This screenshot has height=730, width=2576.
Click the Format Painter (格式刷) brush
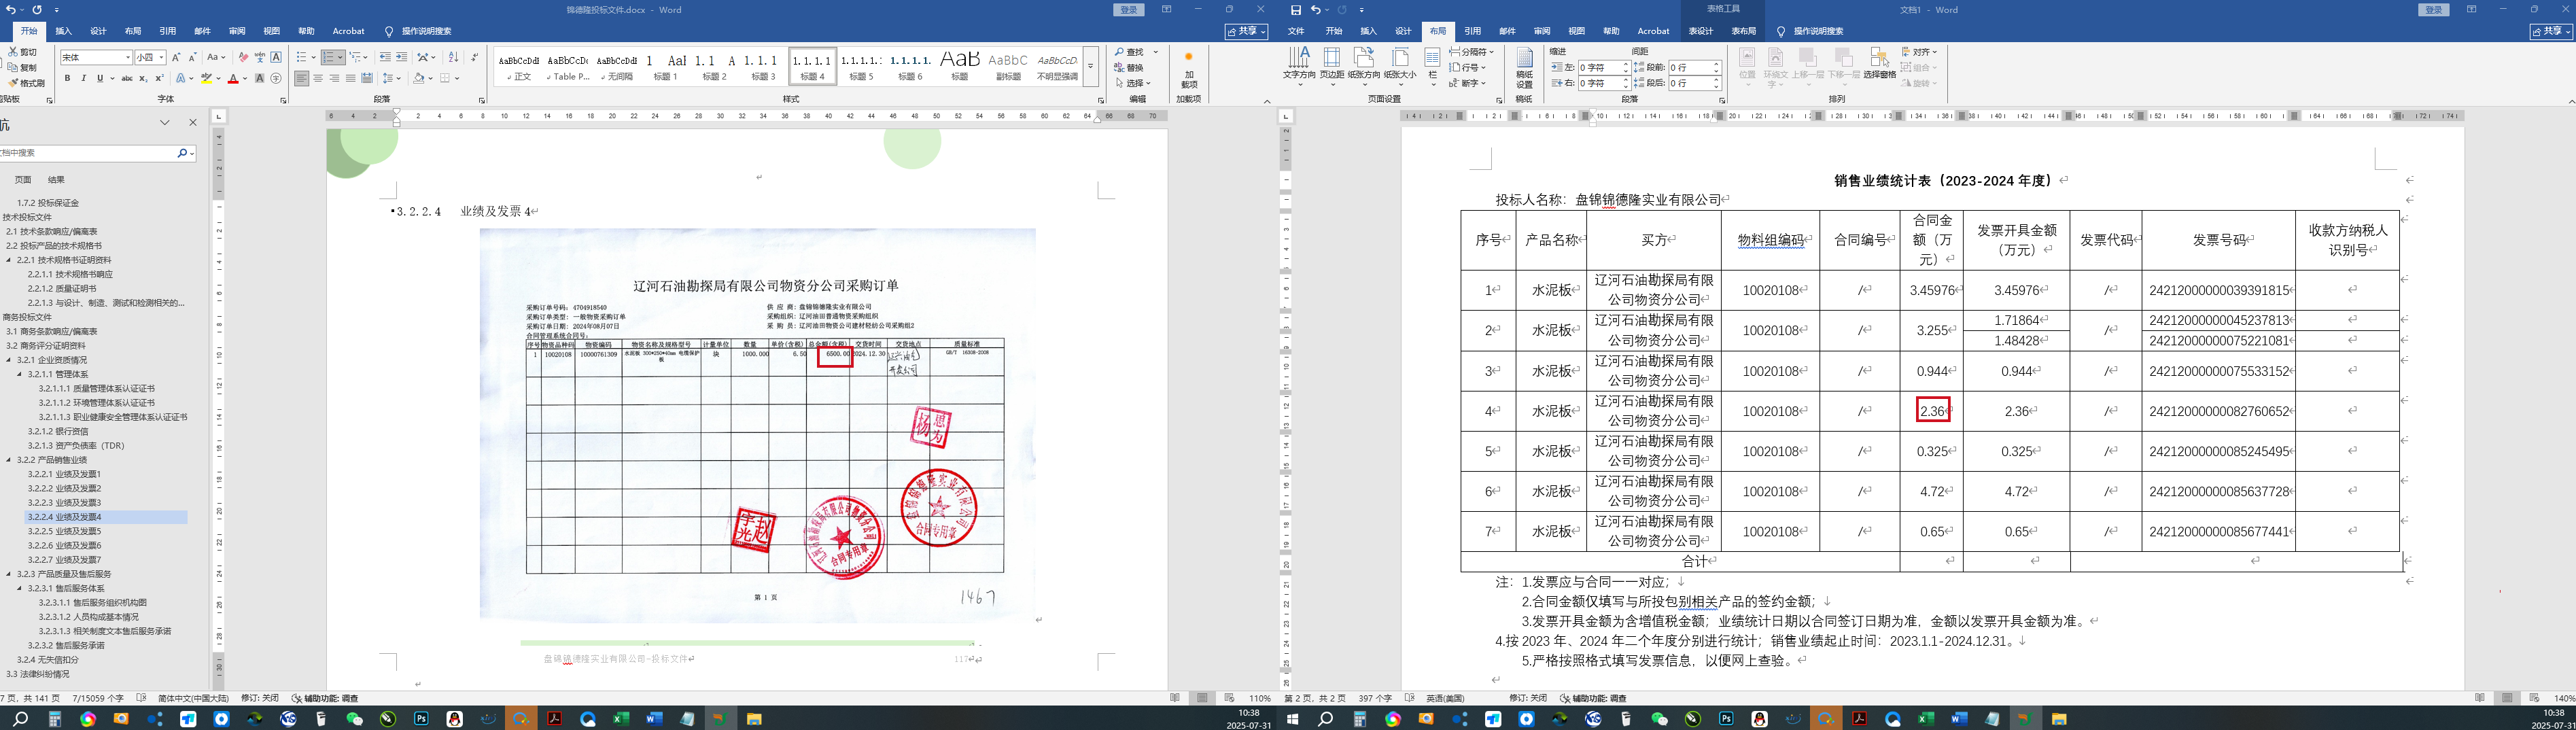(x=26, y=83)
